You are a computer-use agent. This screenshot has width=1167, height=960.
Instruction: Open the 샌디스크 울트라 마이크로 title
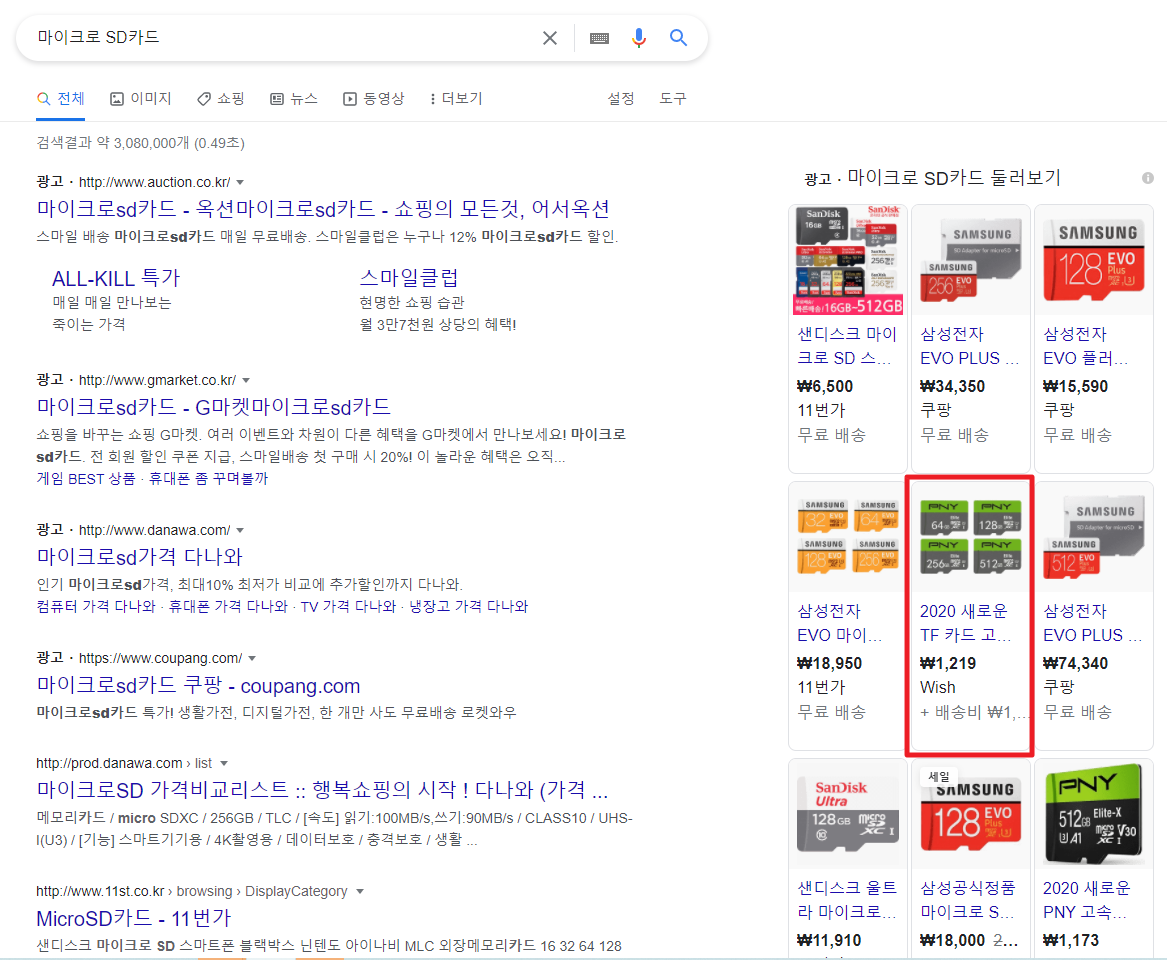(x=847, y=900)
